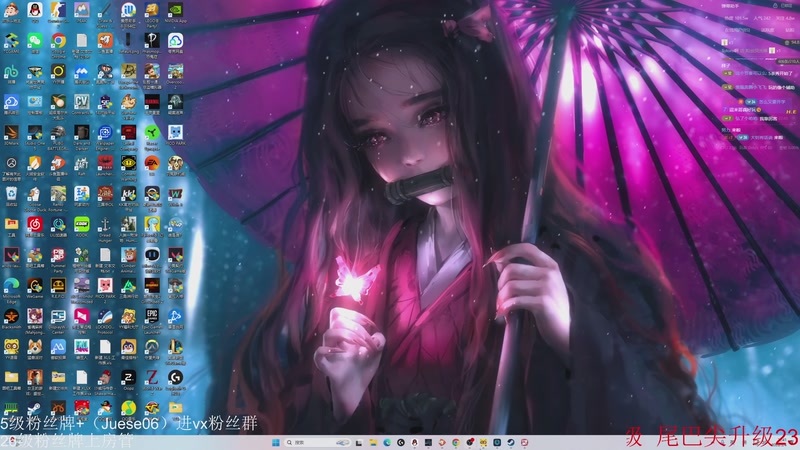Open the Pummel Party shortcut
Image resolution: width=800 pixels, height=450 pixels.
coord(58,255)
